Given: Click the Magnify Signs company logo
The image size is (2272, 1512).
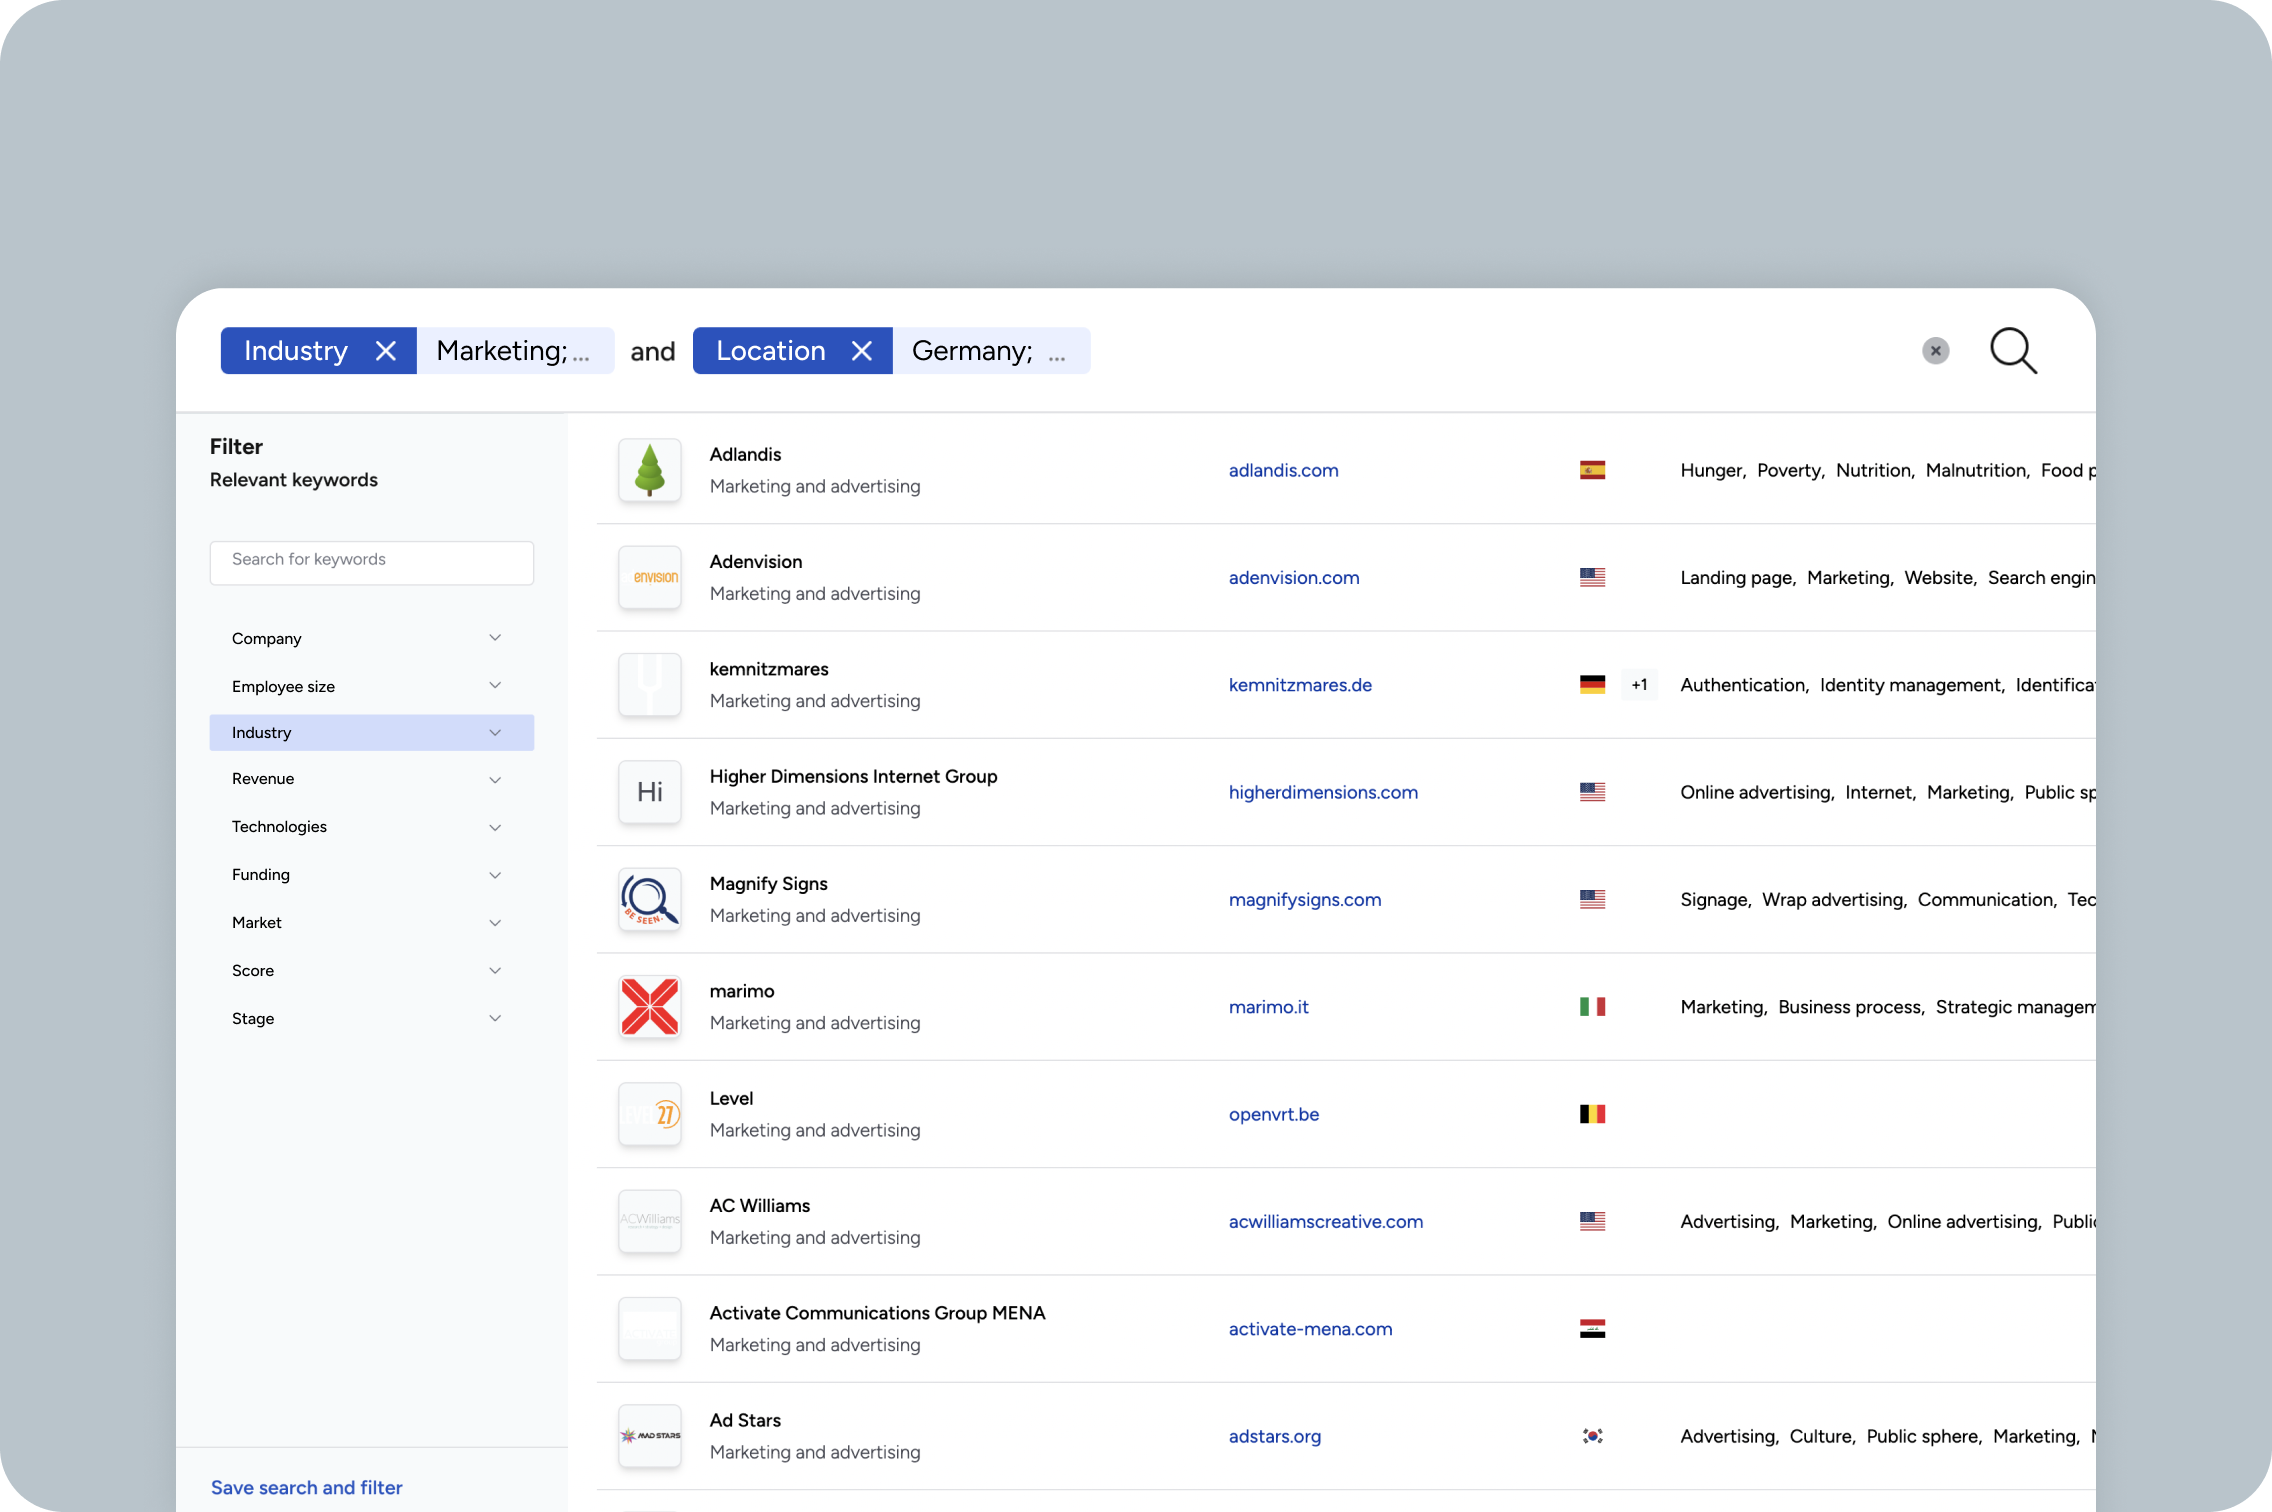Looking at the screenshot, I should 650,899.
